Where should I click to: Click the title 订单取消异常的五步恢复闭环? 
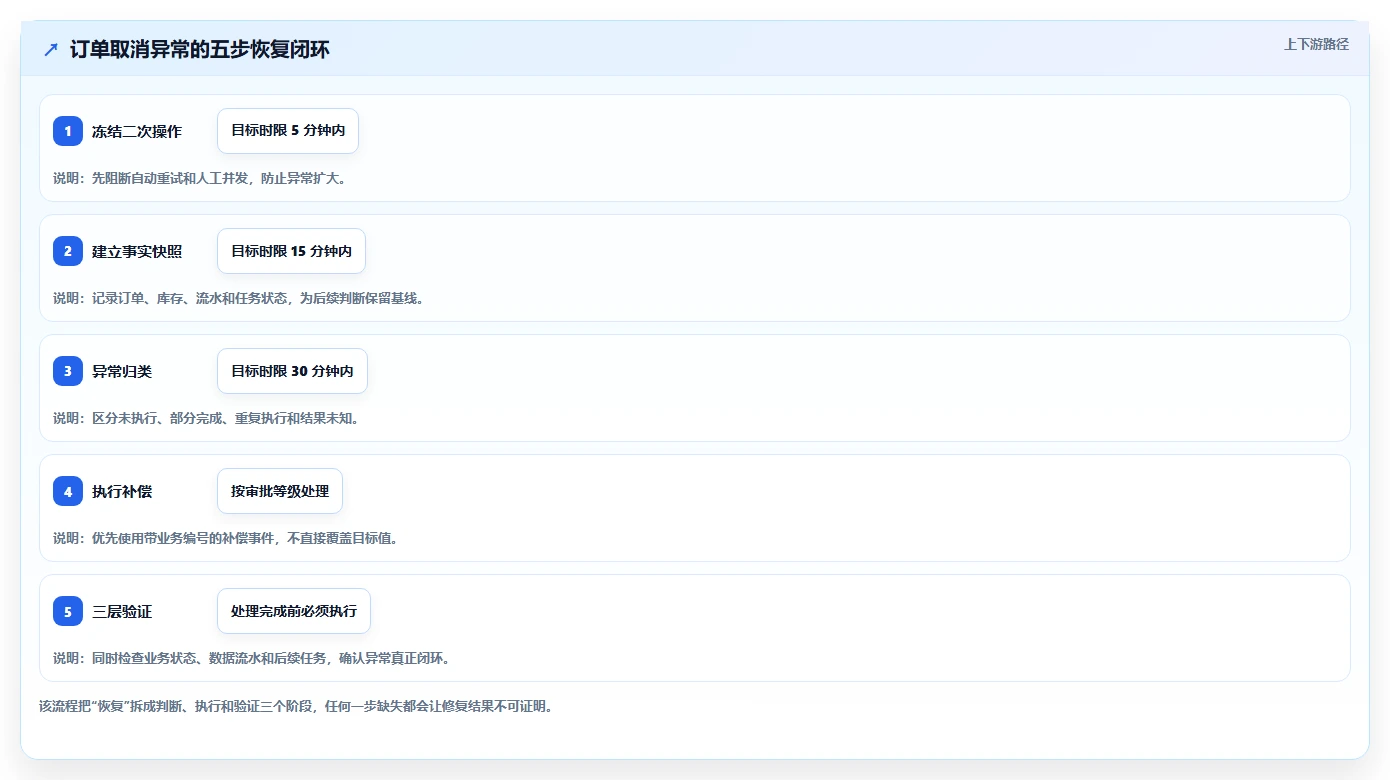click(x=199, y=50)
